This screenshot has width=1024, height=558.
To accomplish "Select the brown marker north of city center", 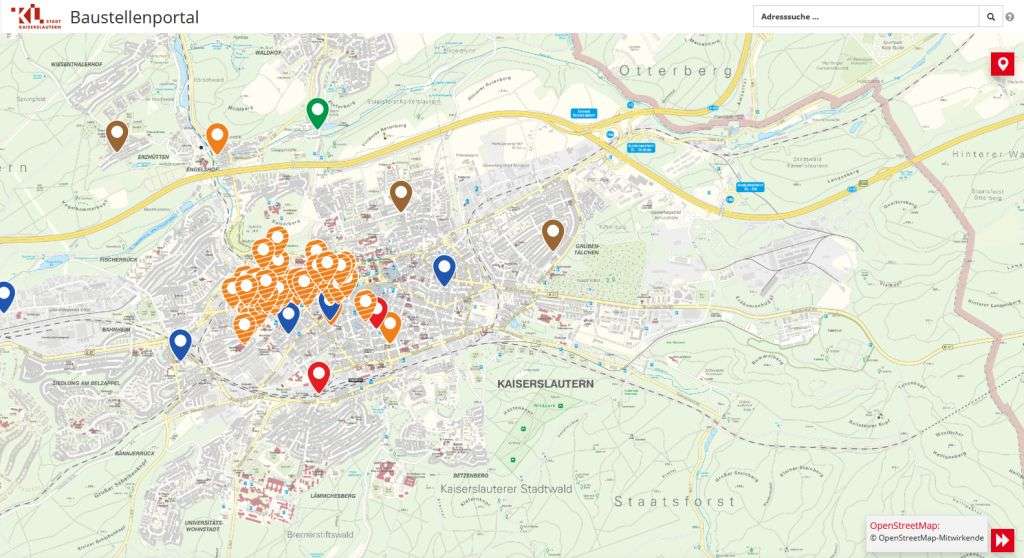I will click(401, 193).
